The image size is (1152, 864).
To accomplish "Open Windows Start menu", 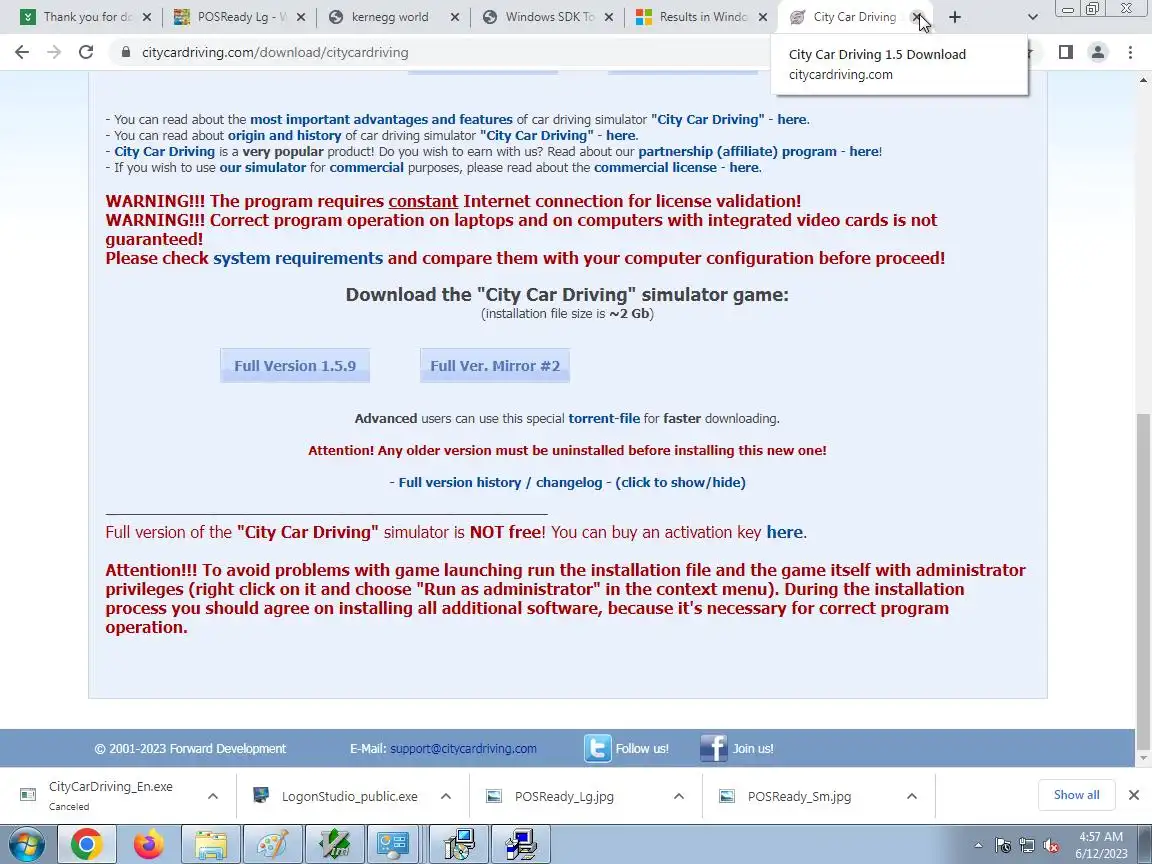I will tap(26, 845).
